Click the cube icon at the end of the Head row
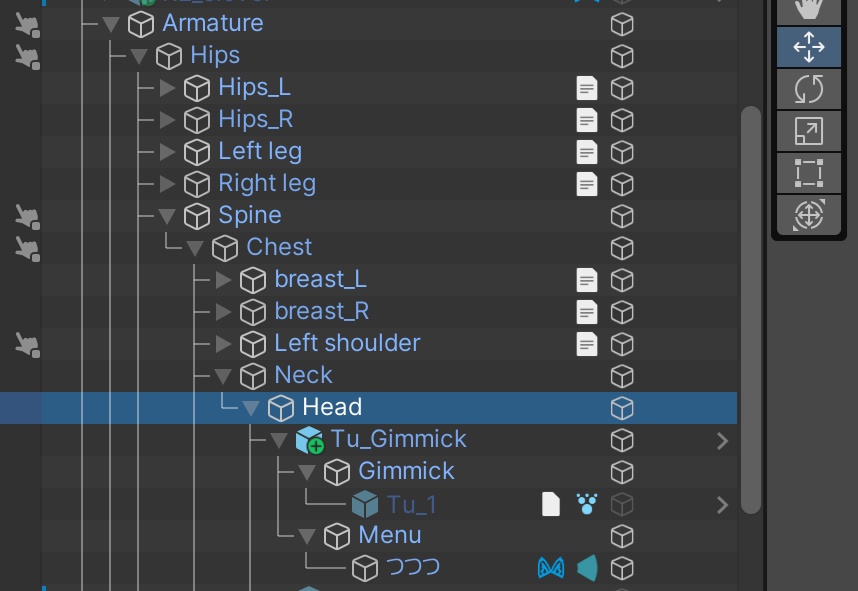Screen dimensions: 858x591 [x=622, y=408]
